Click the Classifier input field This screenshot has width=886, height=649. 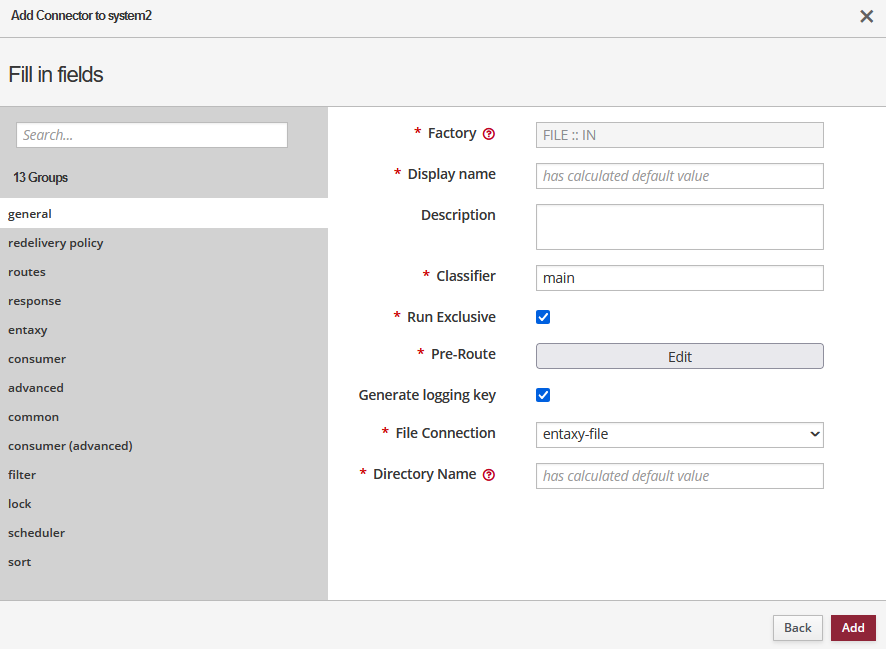[x=679, y=278]
